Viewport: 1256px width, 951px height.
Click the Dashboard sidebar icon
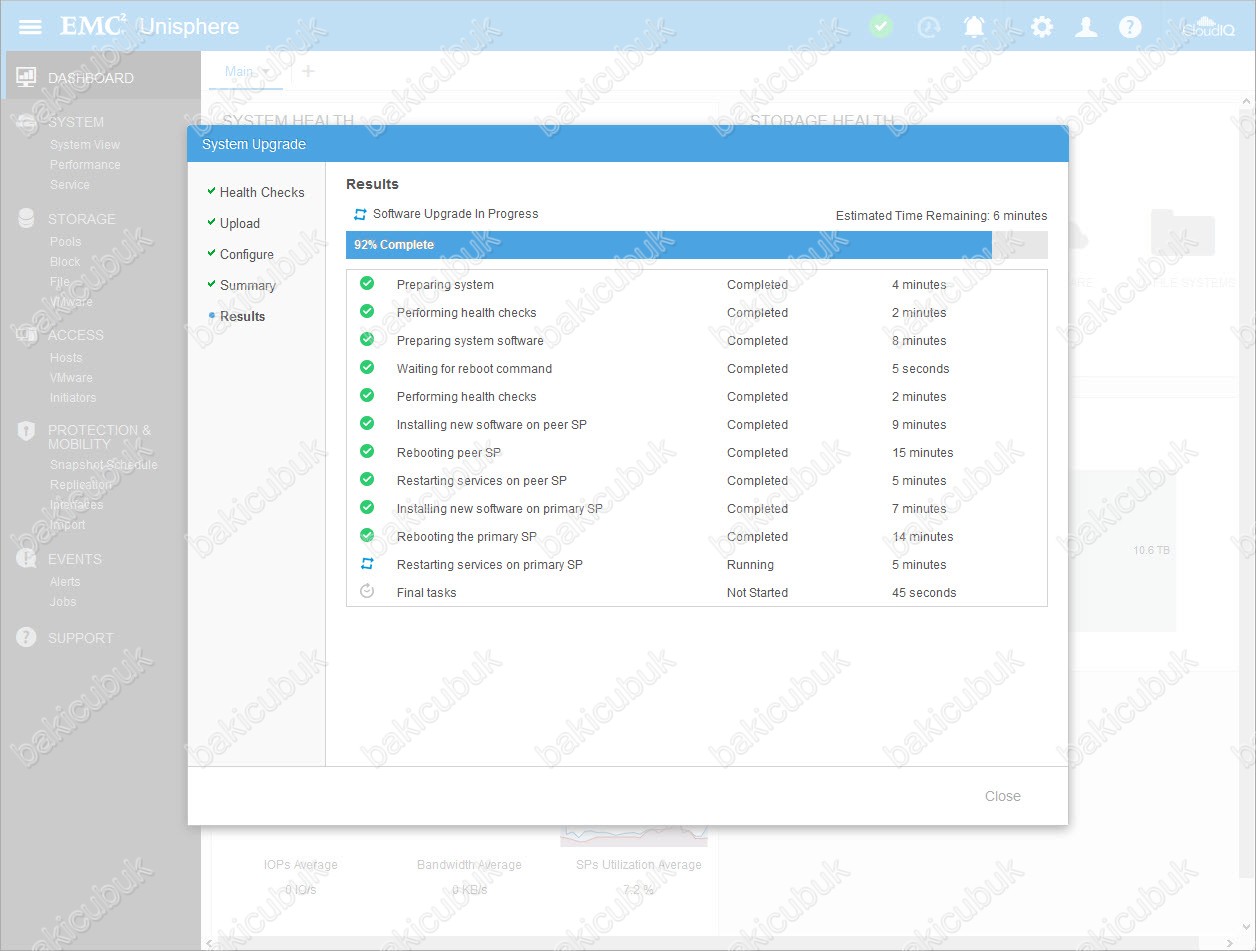pos(26,77)
